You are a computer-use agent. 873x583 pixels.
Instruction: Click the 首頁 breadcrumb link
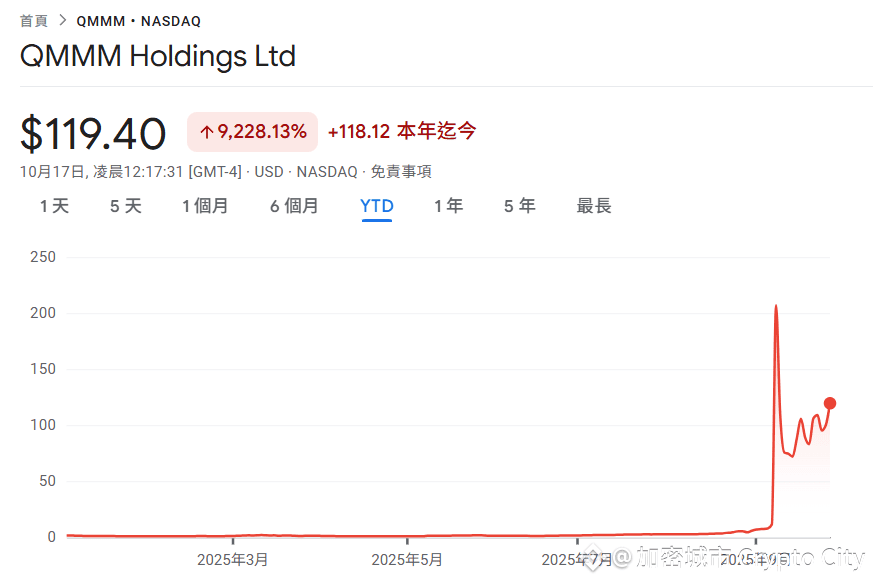[34, 20]
